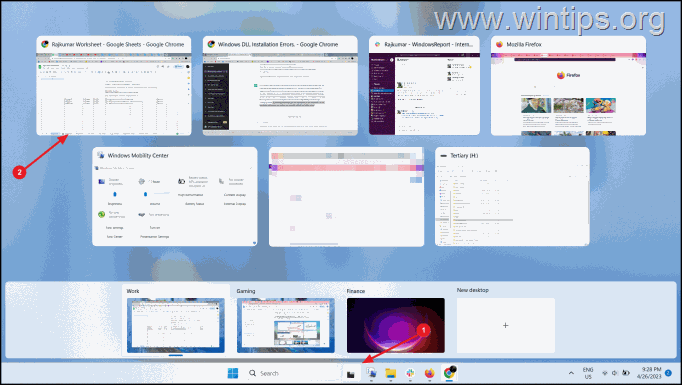Click drive icon on Tertiary (H:) title
Viewport: 682px width, 385px height.
444,156
